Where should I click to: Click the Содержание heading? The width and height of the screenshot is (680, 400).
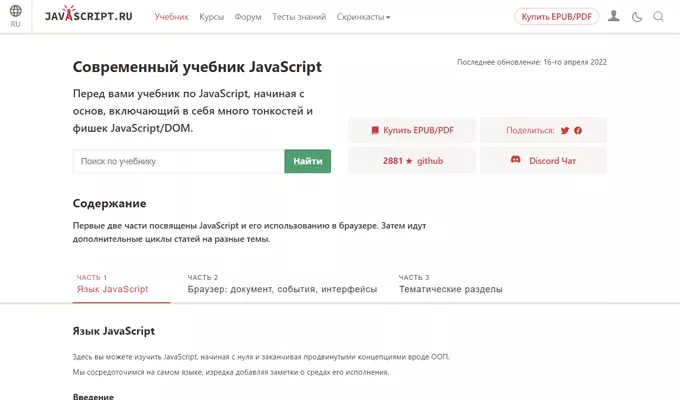[x=109, y=203]
